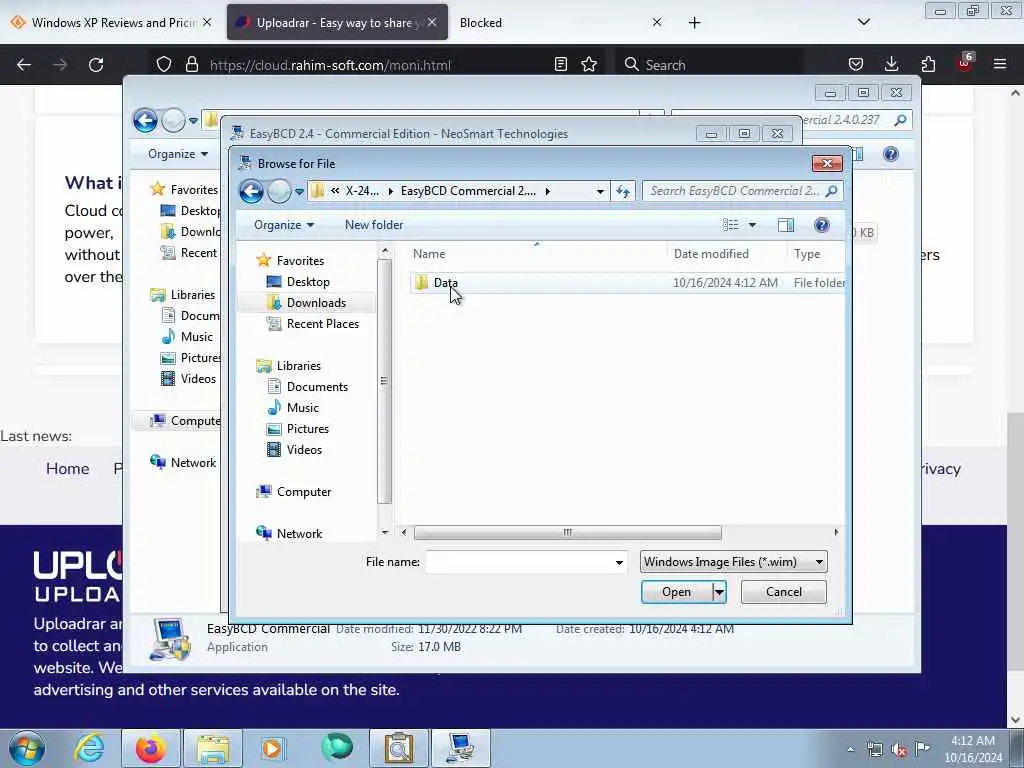Image resolution: width=1024 pixels, height=768 pixels.
Task: Open Firefox application menu
Action: 999,65
